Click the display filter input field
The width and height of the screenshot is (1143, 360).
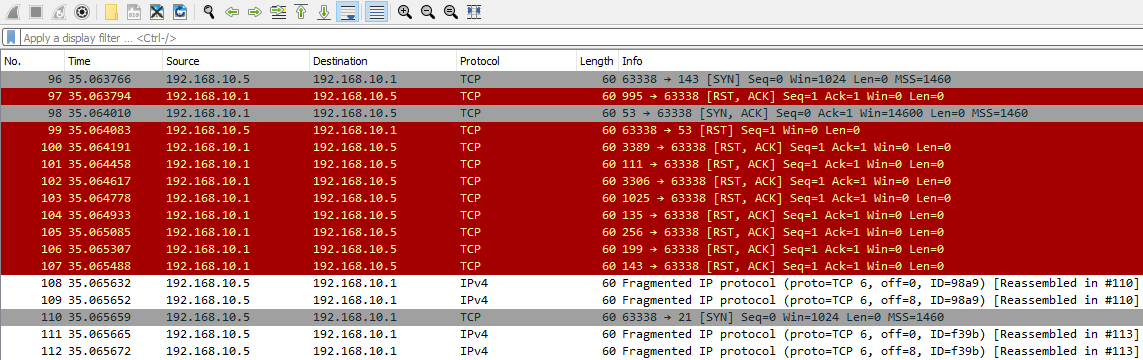pos(580,37)
